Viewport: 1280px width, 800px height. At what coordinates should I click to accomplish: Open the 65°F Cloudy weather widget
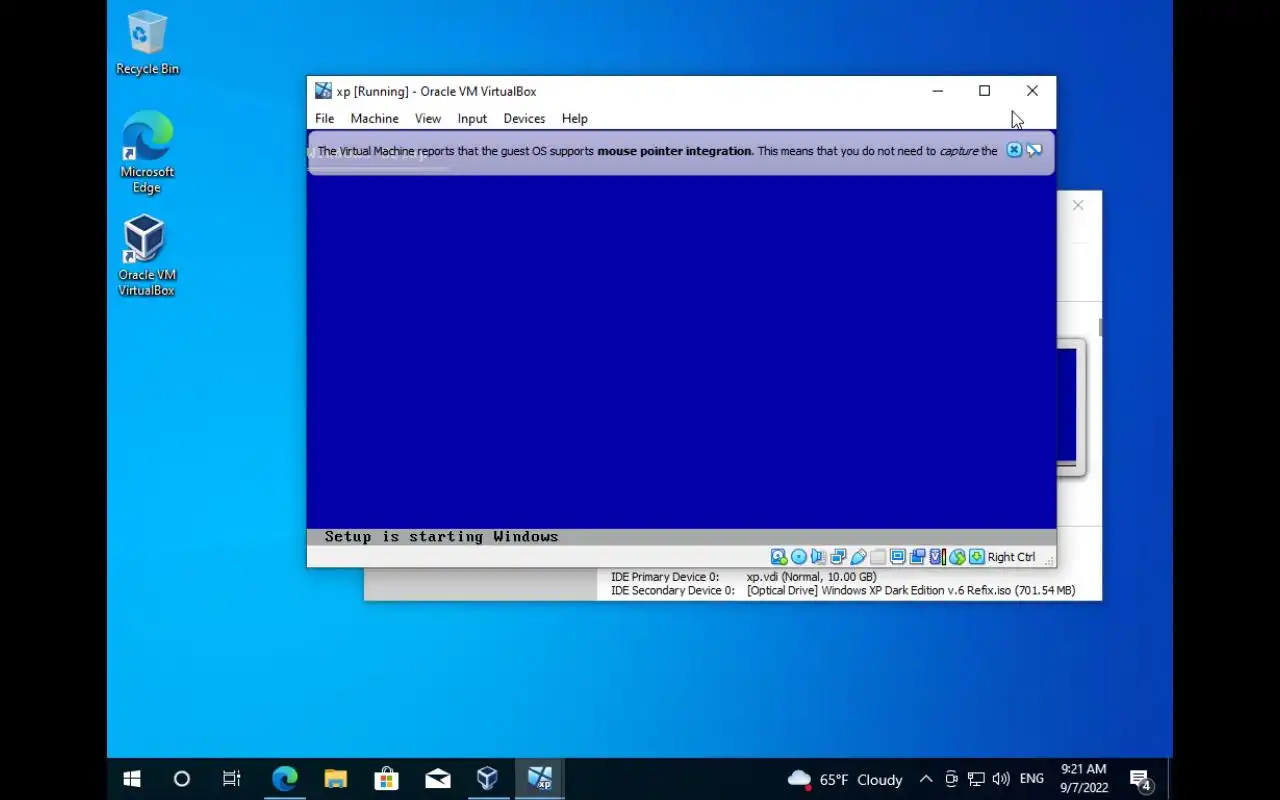pos(845,779)
